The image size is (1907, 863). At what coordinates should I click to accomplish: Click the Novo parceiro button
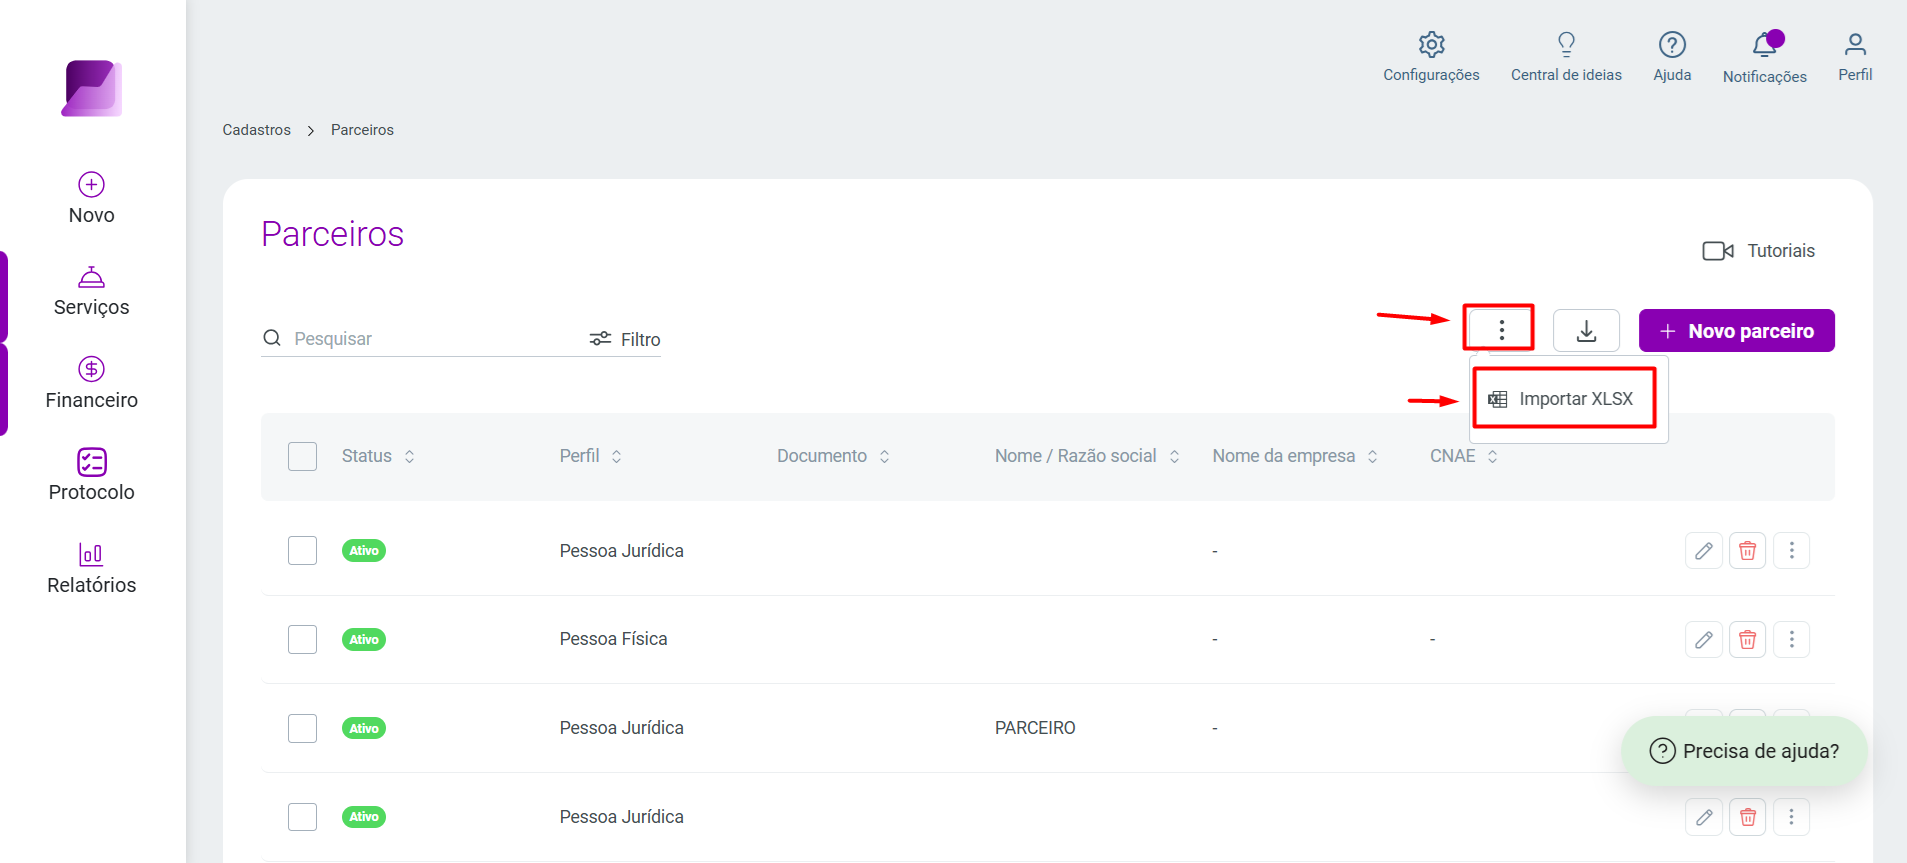coord(1736,331)
